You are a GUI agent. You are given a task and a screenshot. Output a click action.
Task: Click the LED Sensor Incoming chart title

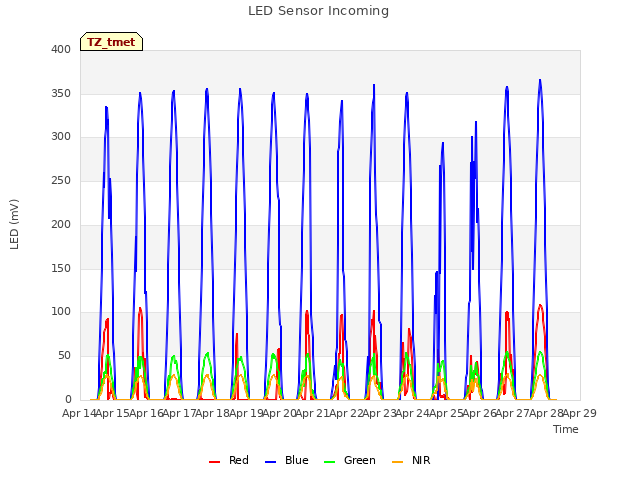tap(318, 11)
